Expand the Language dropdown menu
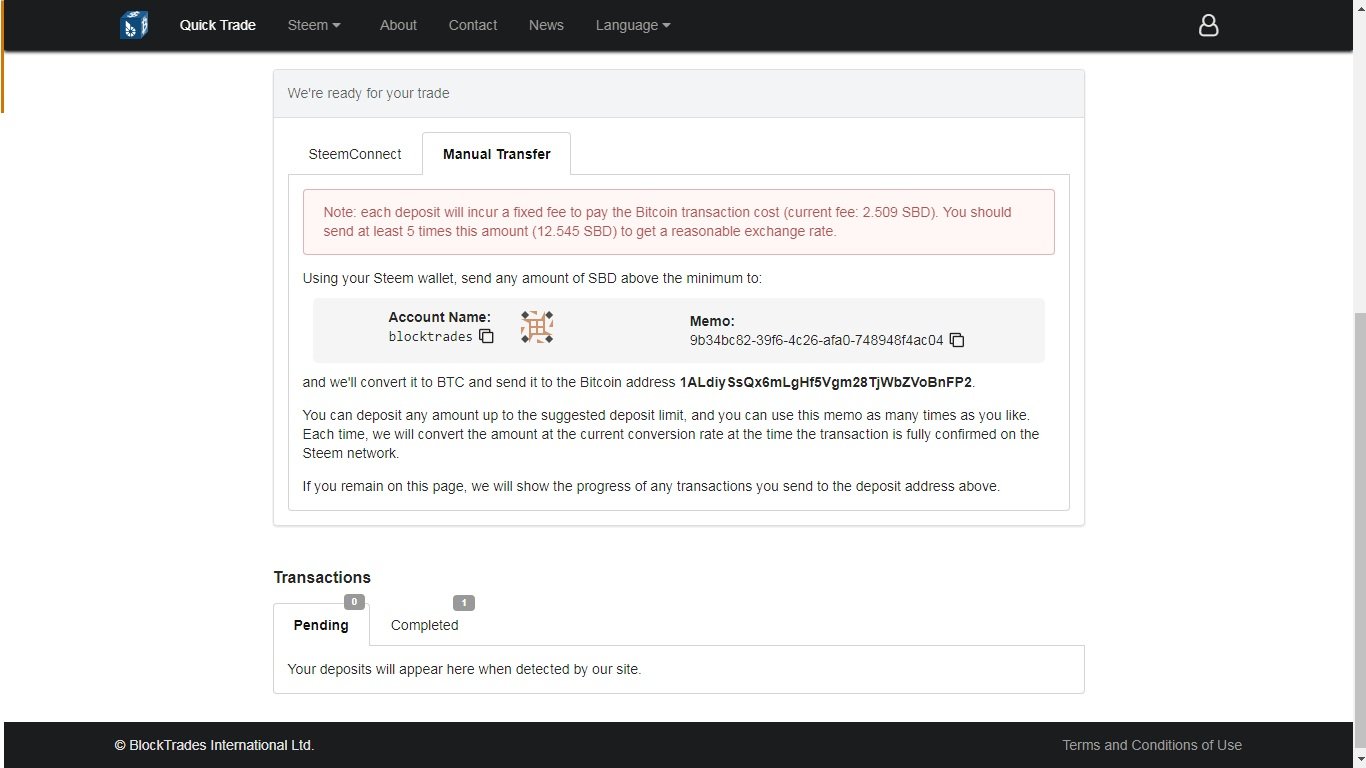Viewport: 1366px width, 768px height. click(633, 25)
